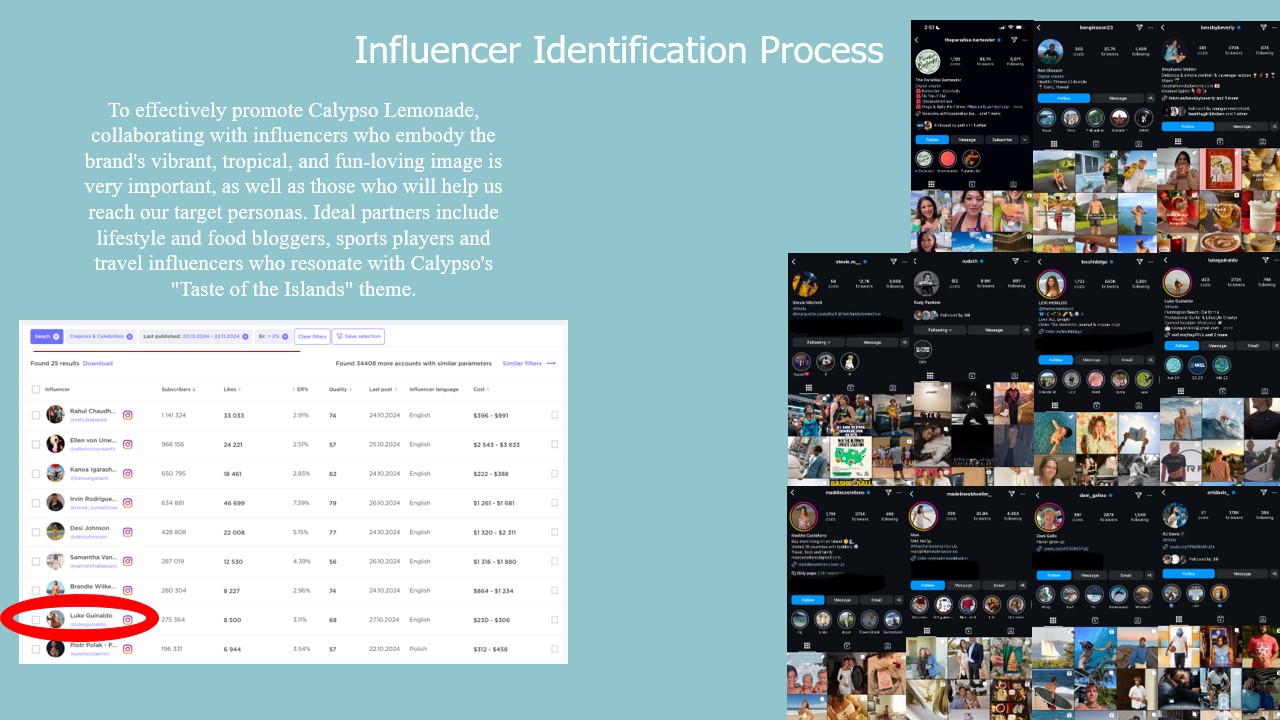This screenshot has height=720, width=1280.
Task: Check the Kanoa Igarashi row checkbox
Action: (36, 473)
